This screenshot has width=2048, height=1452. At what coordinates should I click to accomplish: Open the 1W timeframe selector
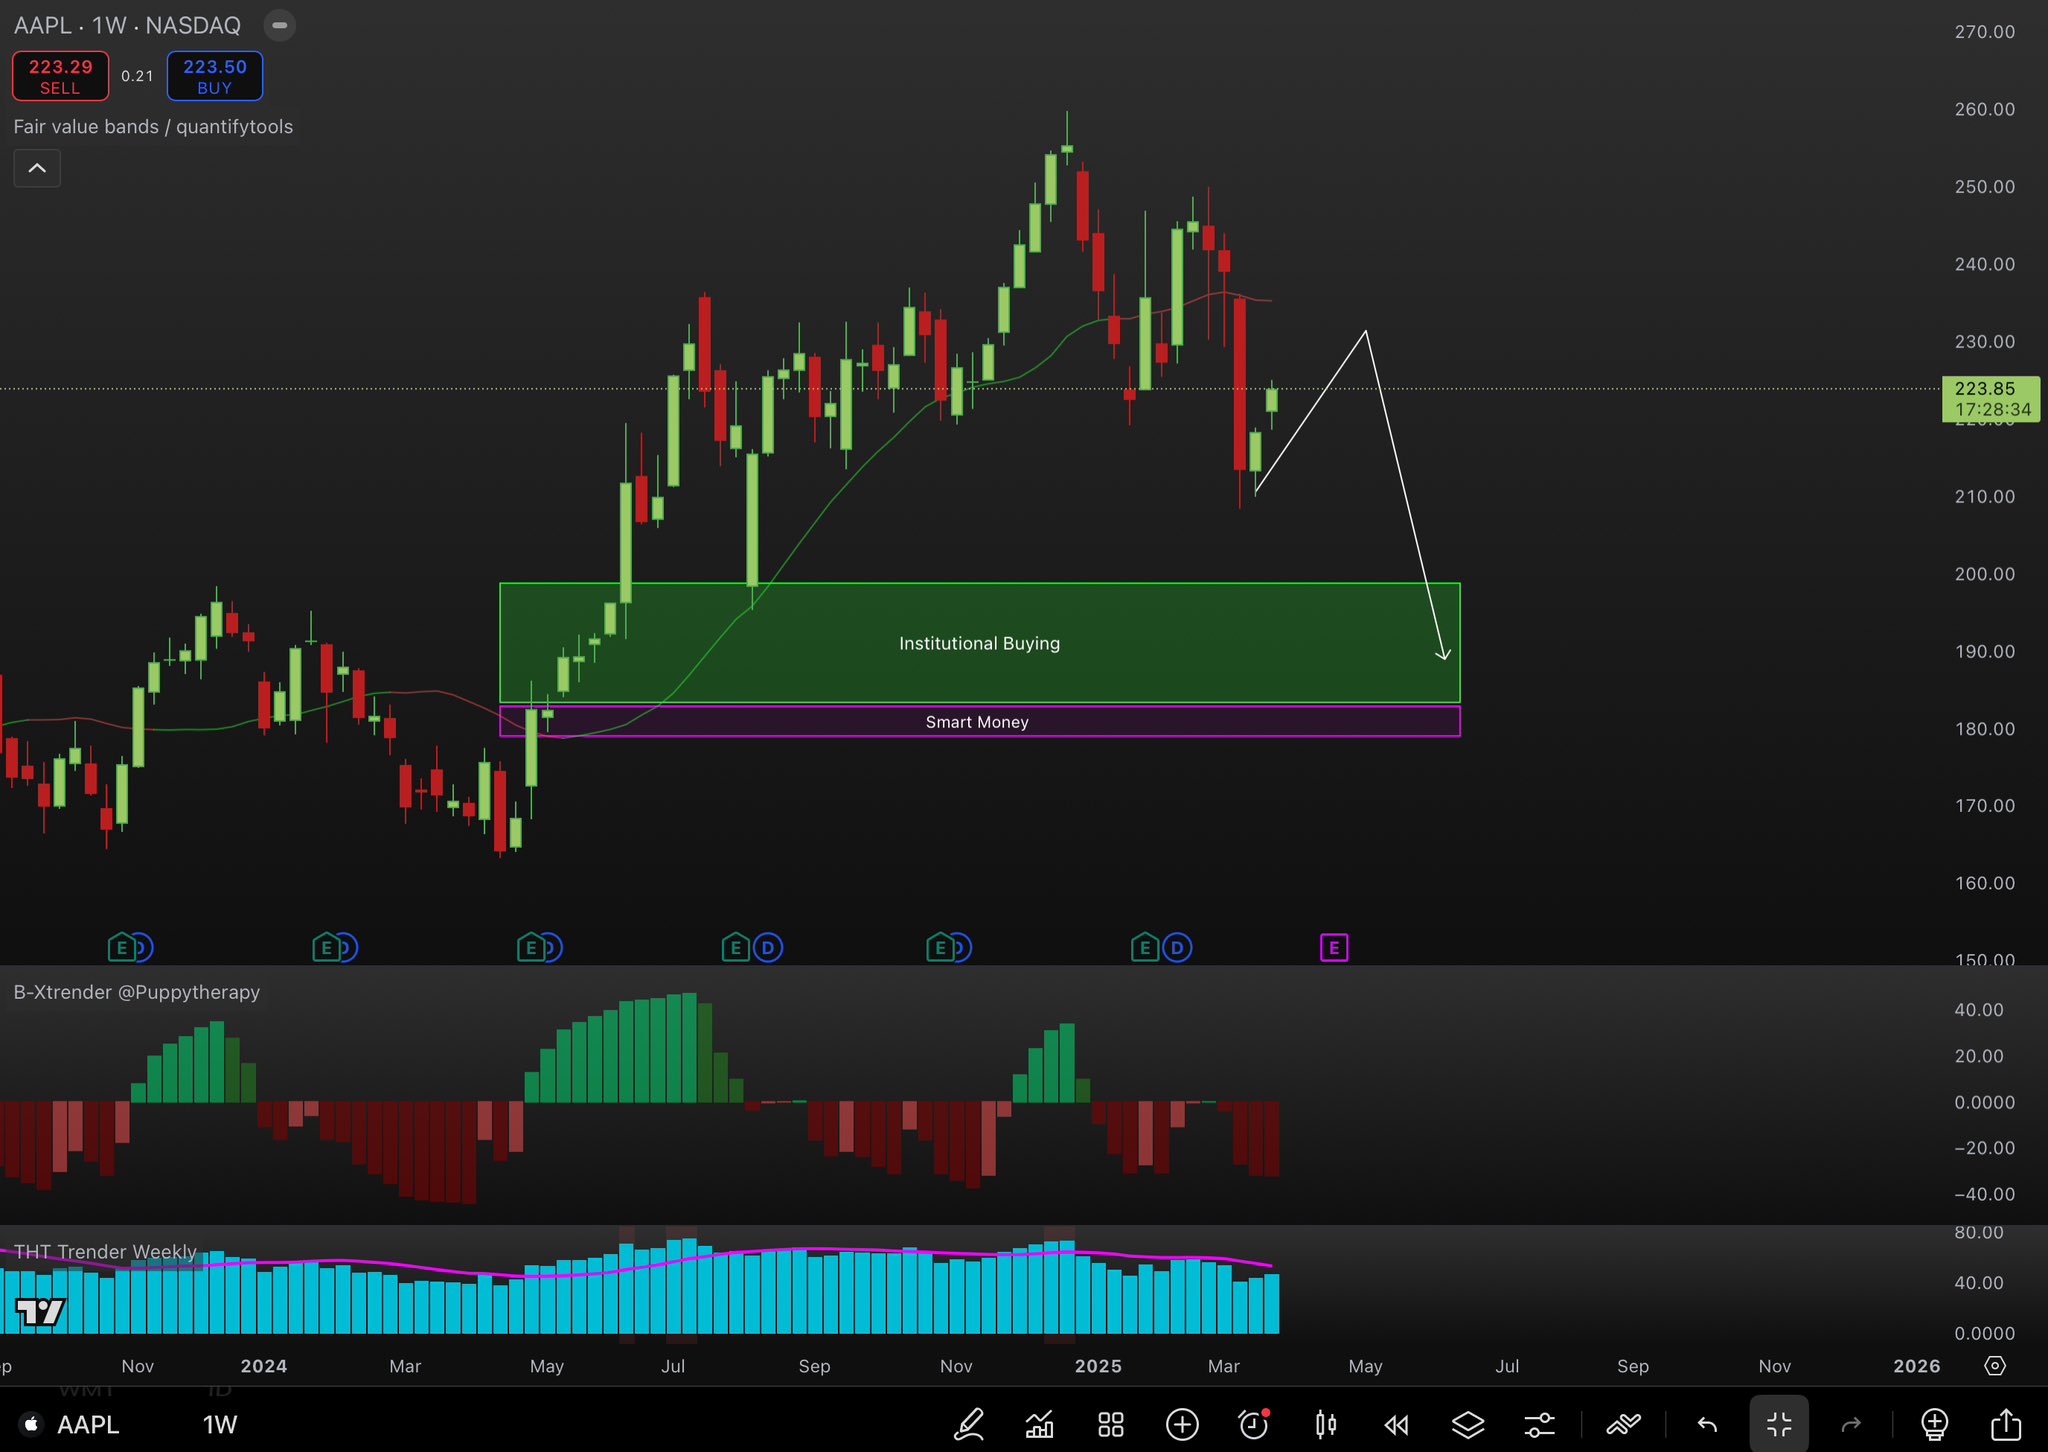[220, 1424]
